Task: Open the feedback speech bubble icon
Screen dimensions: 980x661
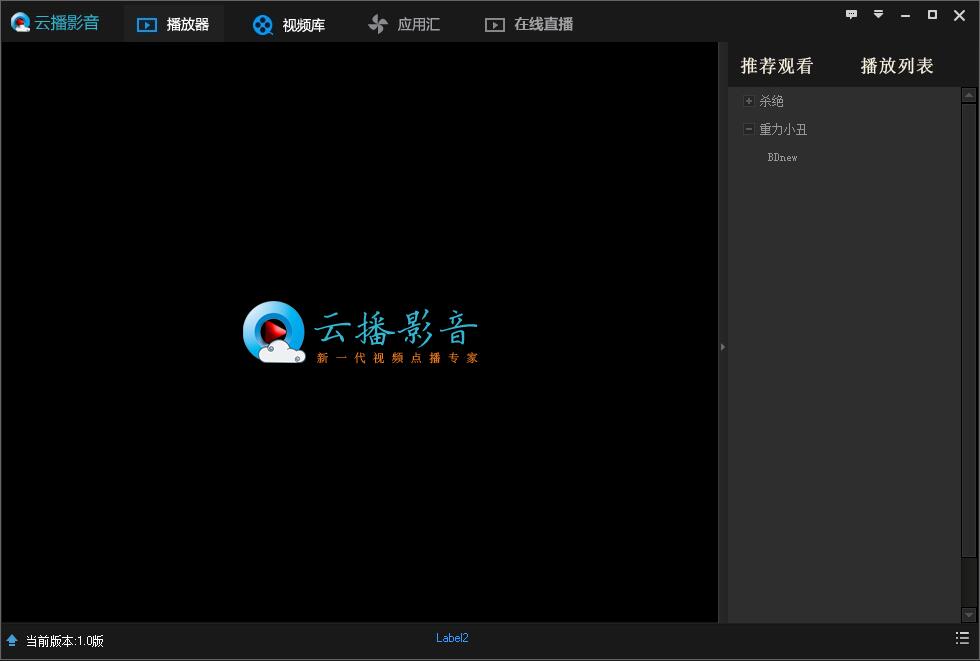Action: [x=851, y=15]
